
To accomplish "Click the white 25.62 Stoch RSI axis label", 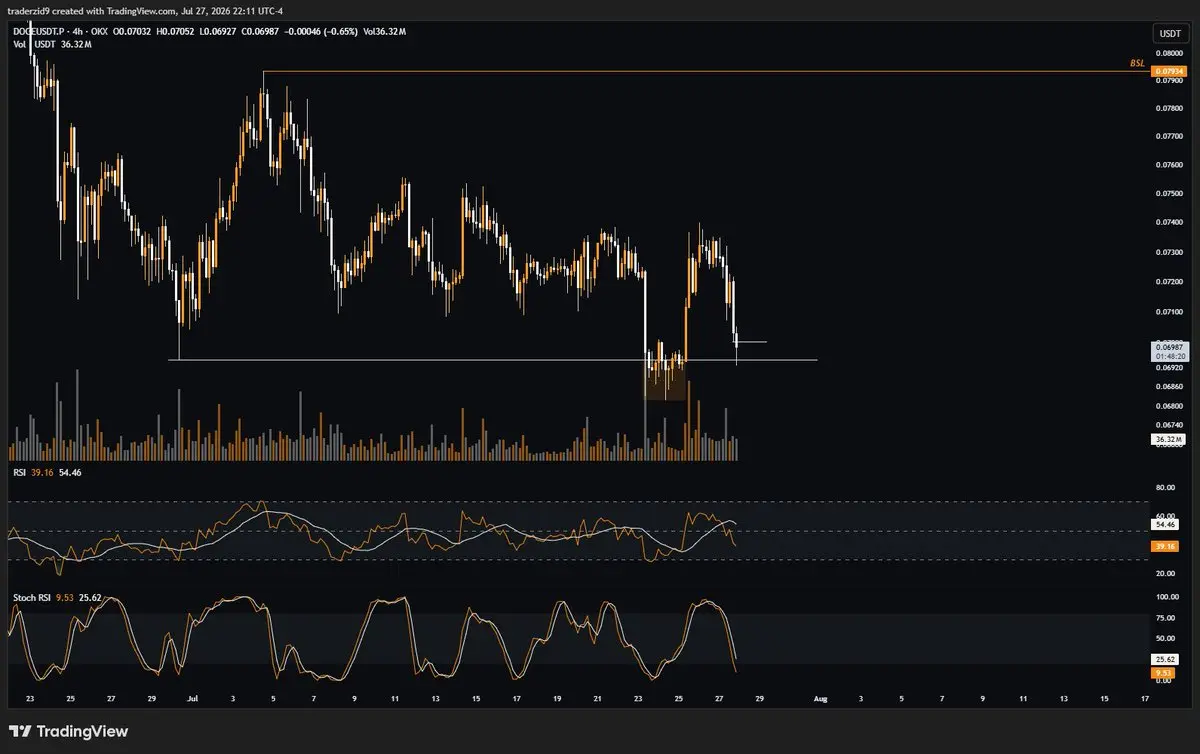I will pyautogui.click(x=1165, y=660).
